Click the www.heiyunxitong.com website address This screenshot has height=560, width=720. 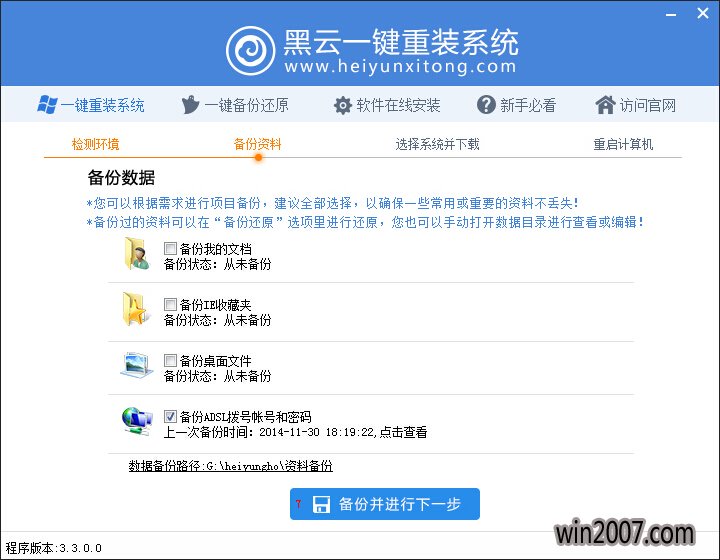(400, 67)
